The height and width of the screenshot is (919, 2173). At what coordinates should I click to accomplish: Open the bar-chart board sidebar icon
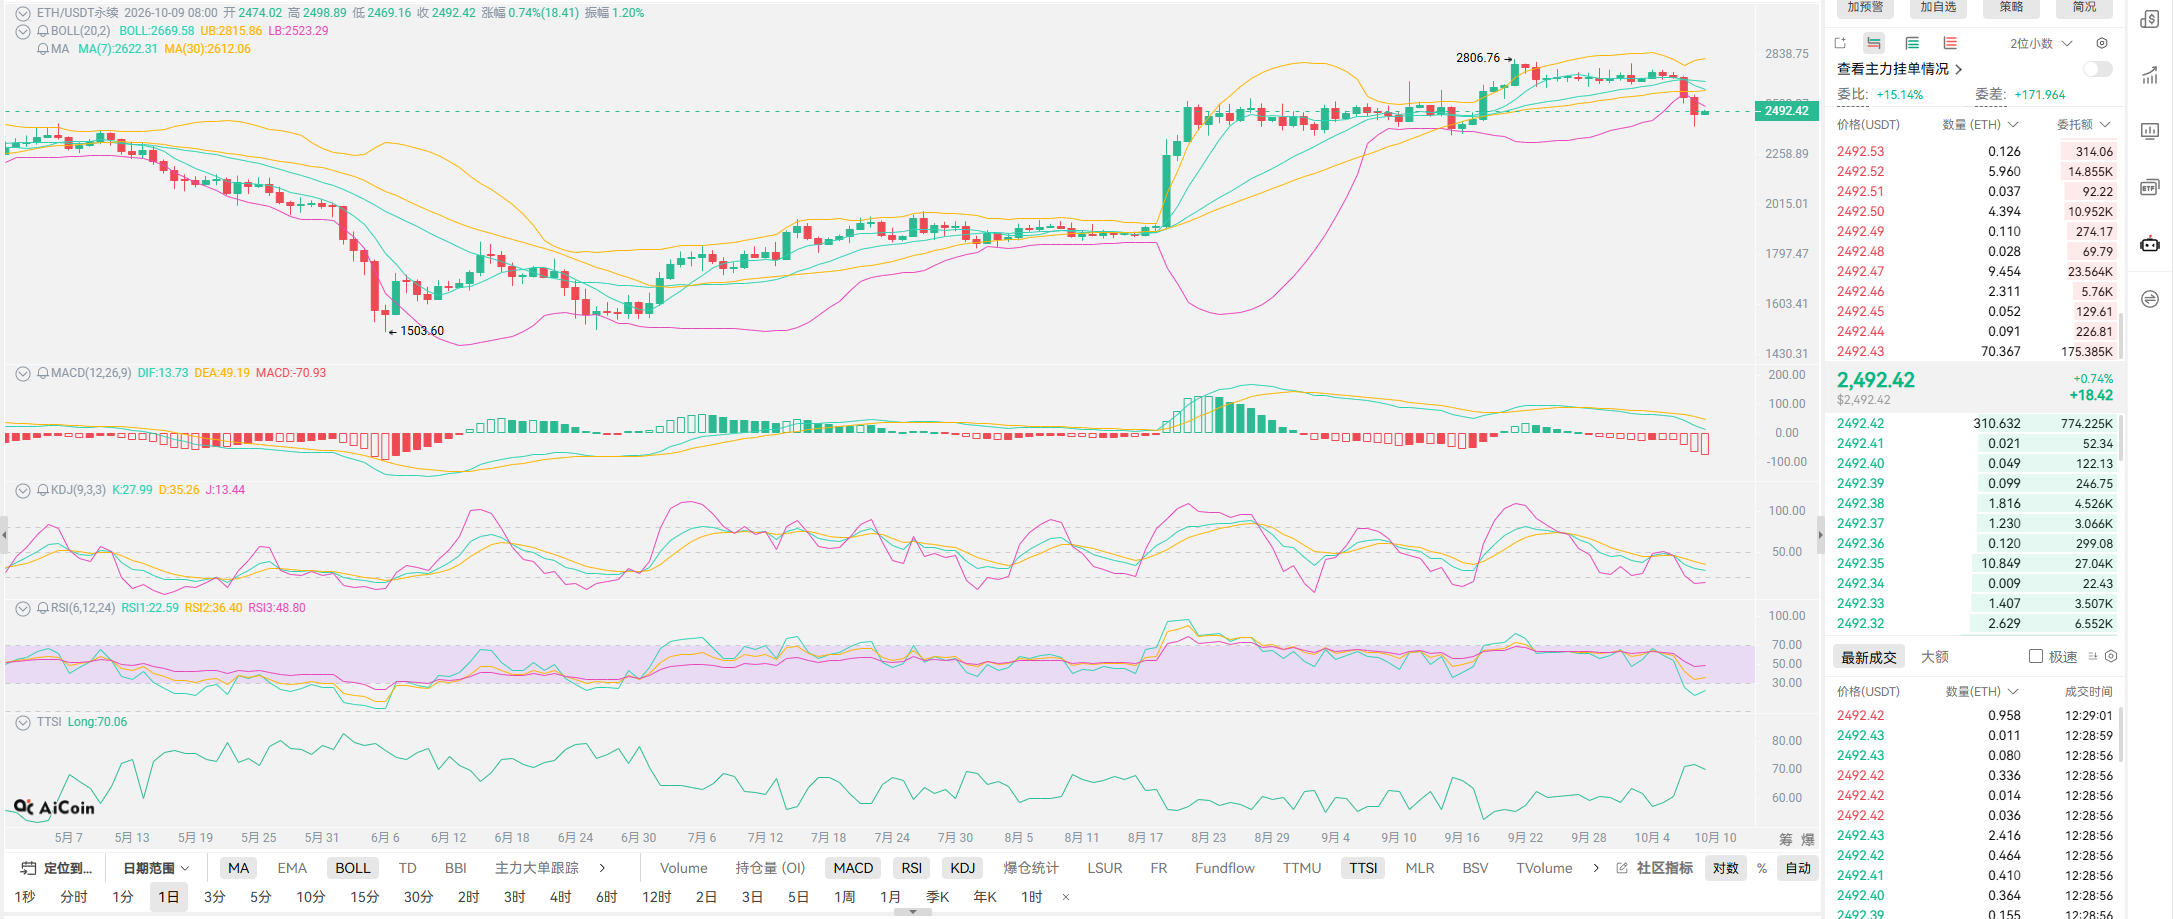tap(2150, 131)
